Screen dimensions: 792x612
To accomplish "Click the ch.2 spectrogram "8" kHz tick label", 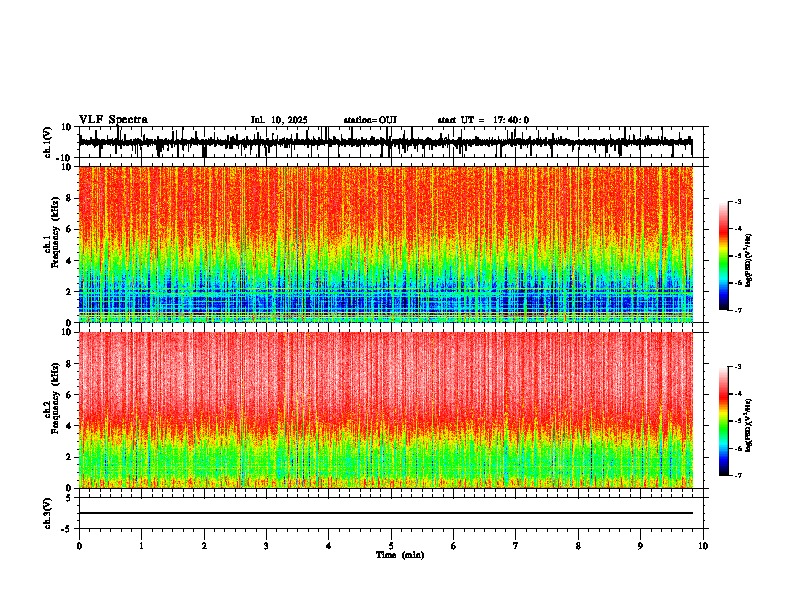I will [69, 364].
